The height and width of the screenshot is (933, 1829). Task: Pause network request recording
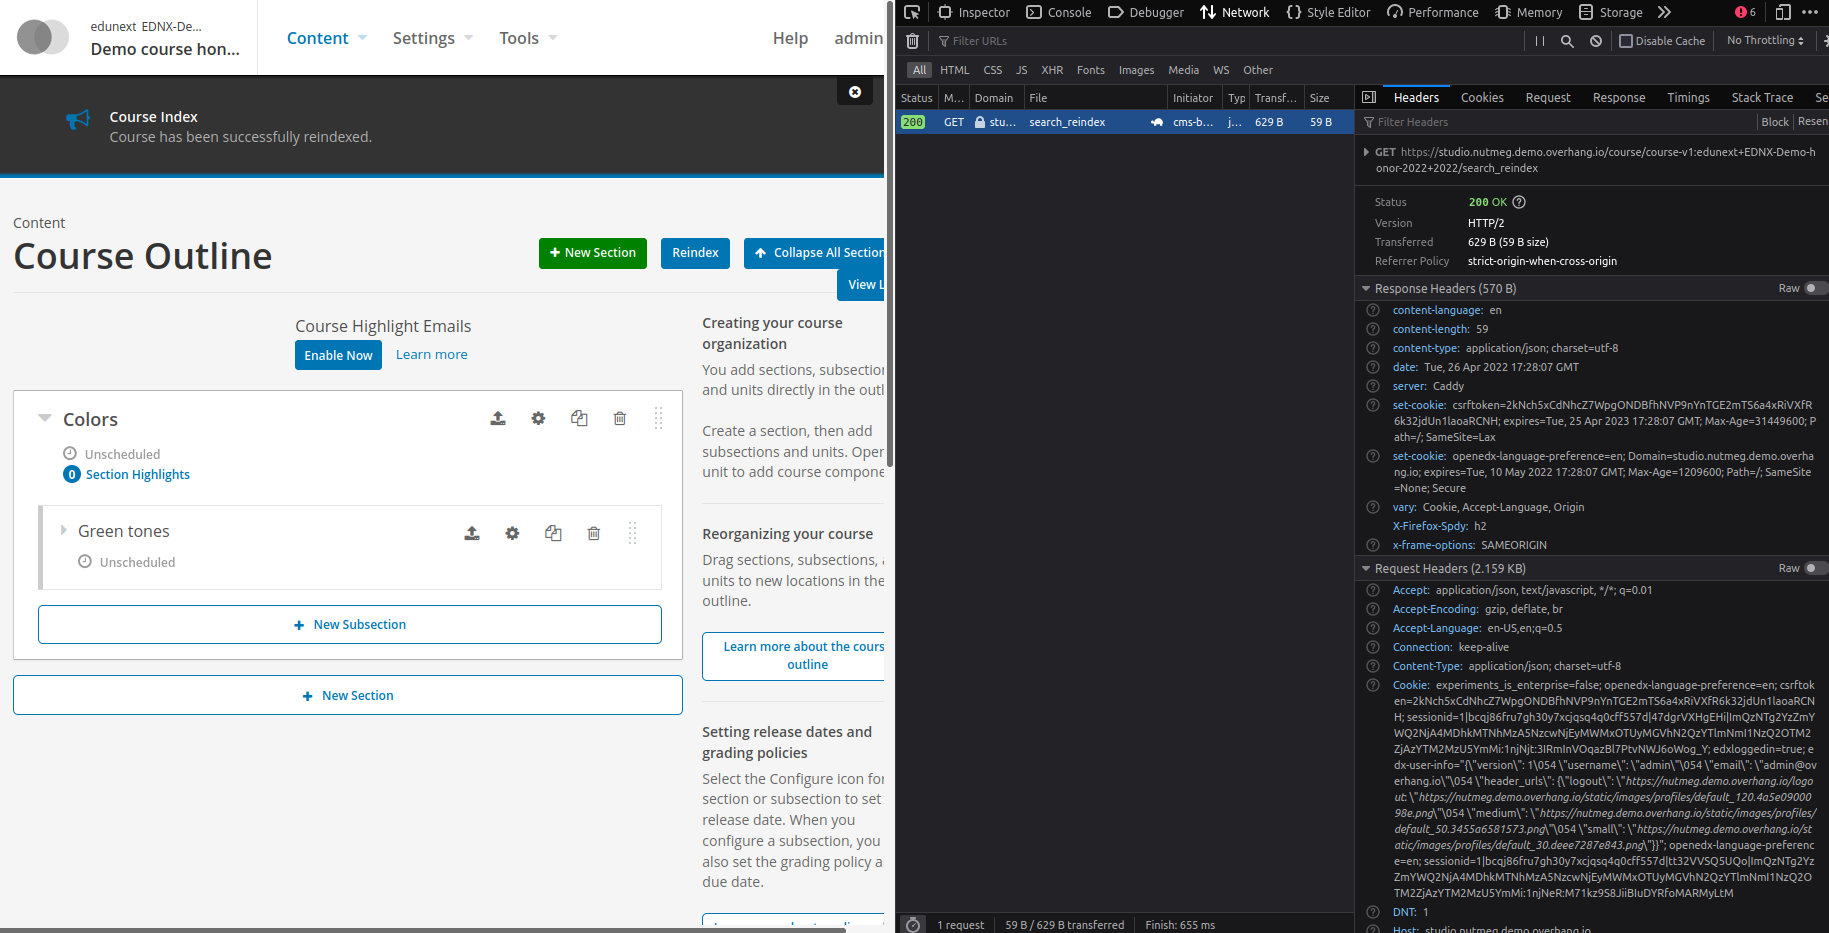click(x=1537, y=41)
